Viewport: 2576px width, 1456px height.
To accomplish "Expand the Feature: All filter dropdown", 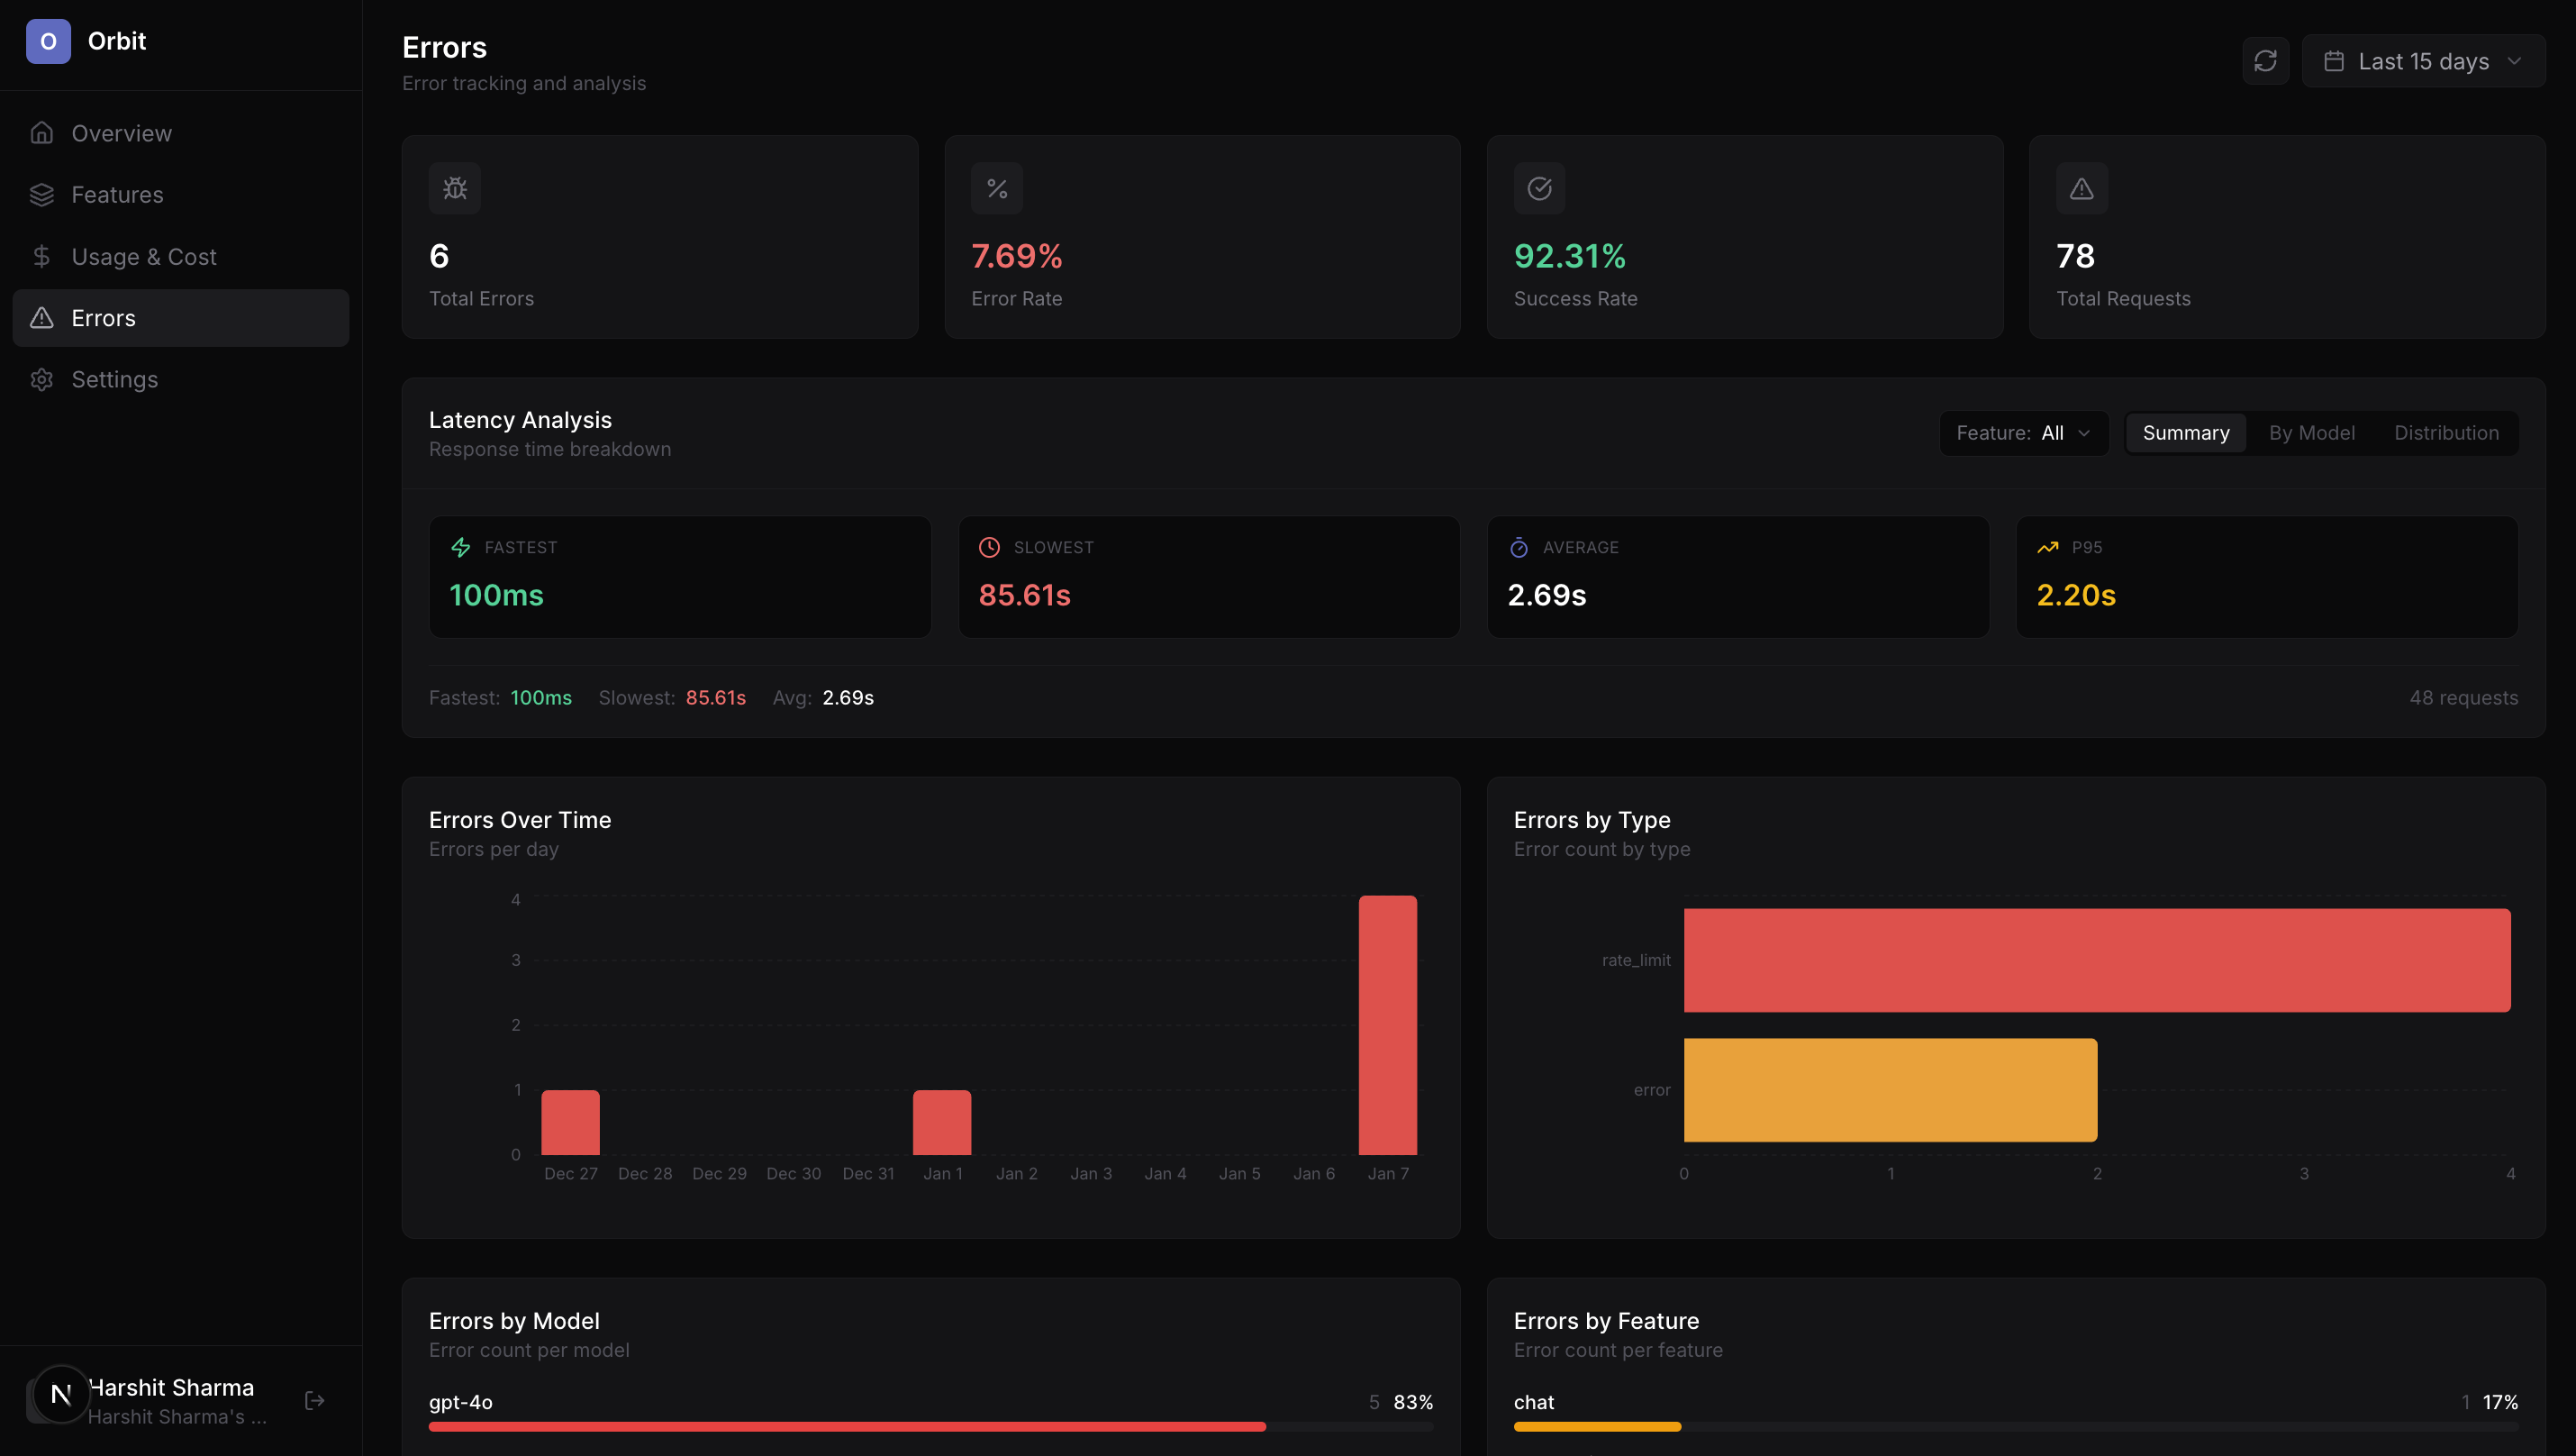I will coord(2023,432).
